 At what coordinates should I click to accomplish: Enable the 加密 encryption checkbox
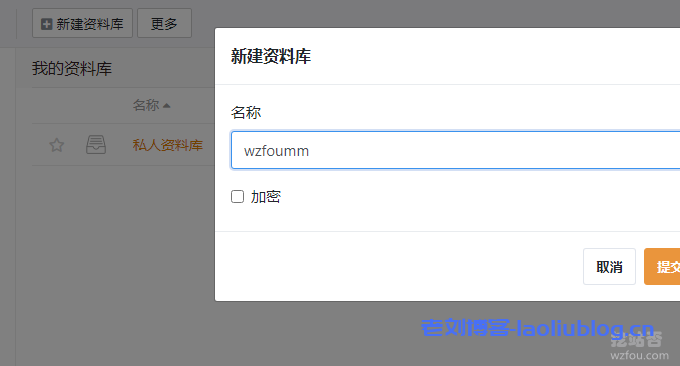click(237, 196)
